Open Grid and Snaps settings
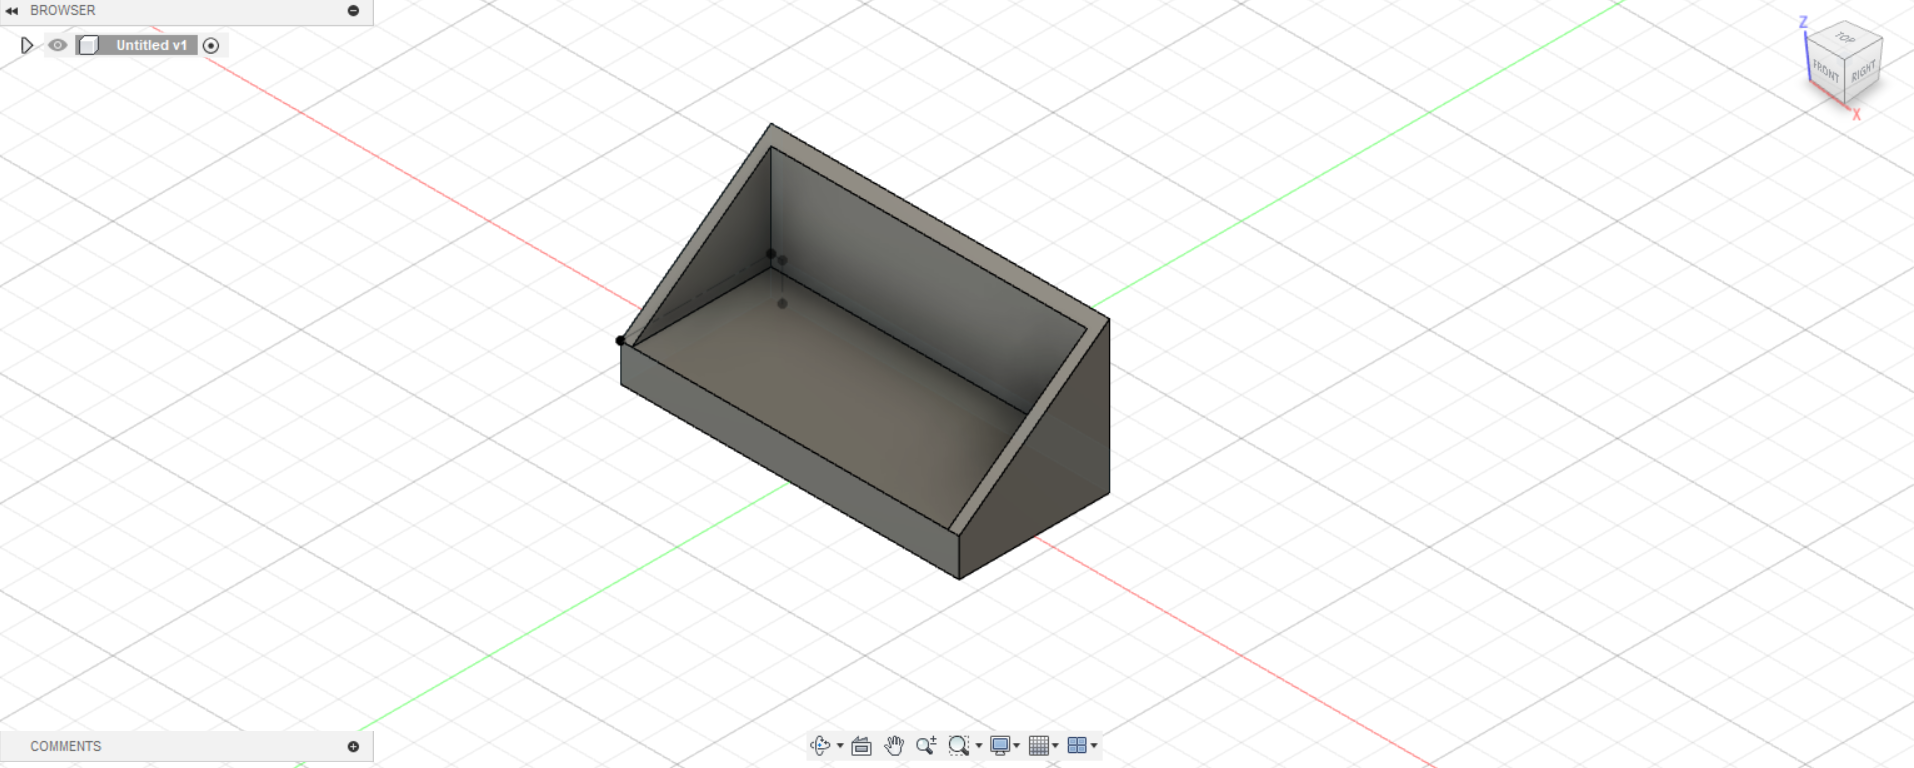The image size is (1914, 768). [x=1039, y=745]
